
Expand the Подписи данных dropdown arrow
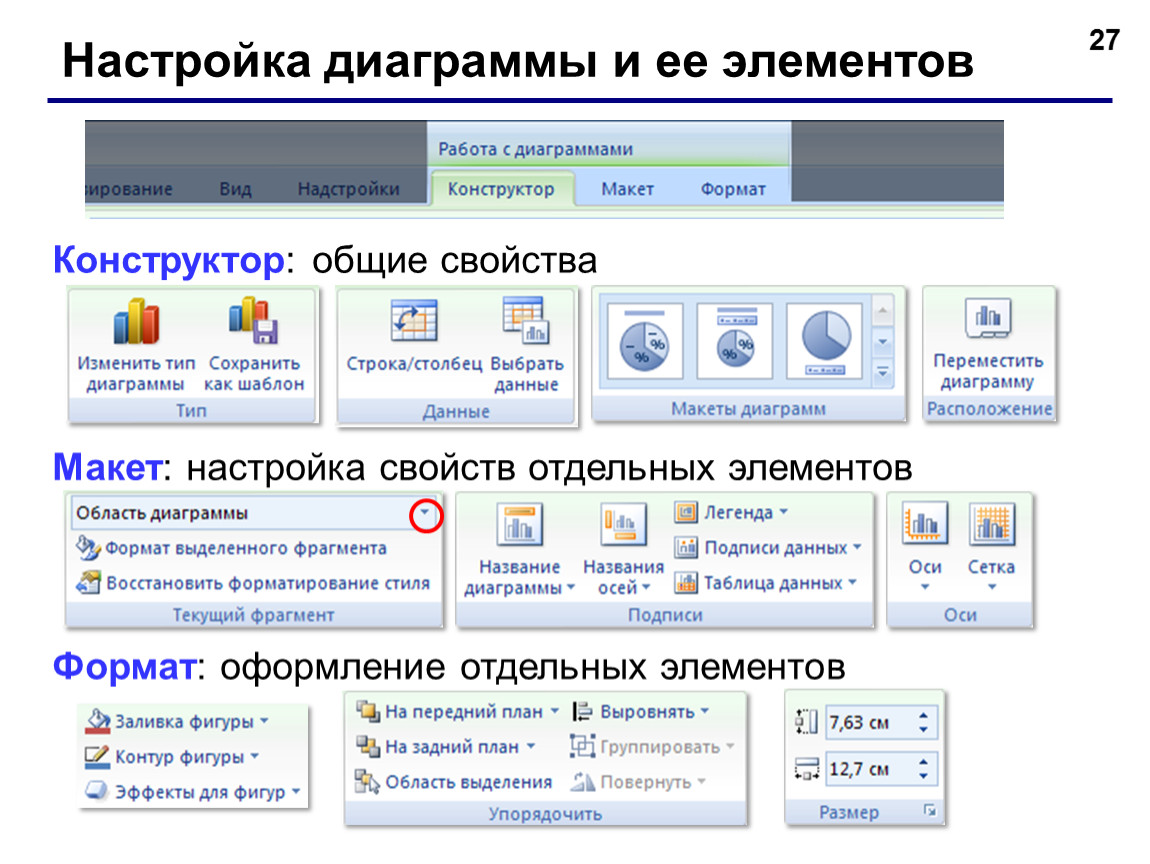(857, 546)
